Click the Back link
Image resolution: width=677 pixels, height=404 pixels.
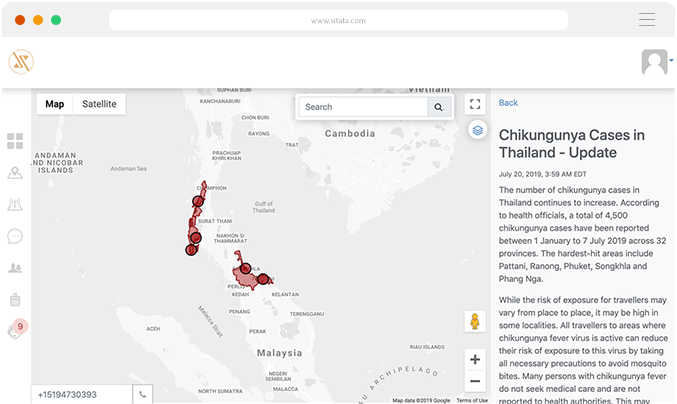[508, 103]
